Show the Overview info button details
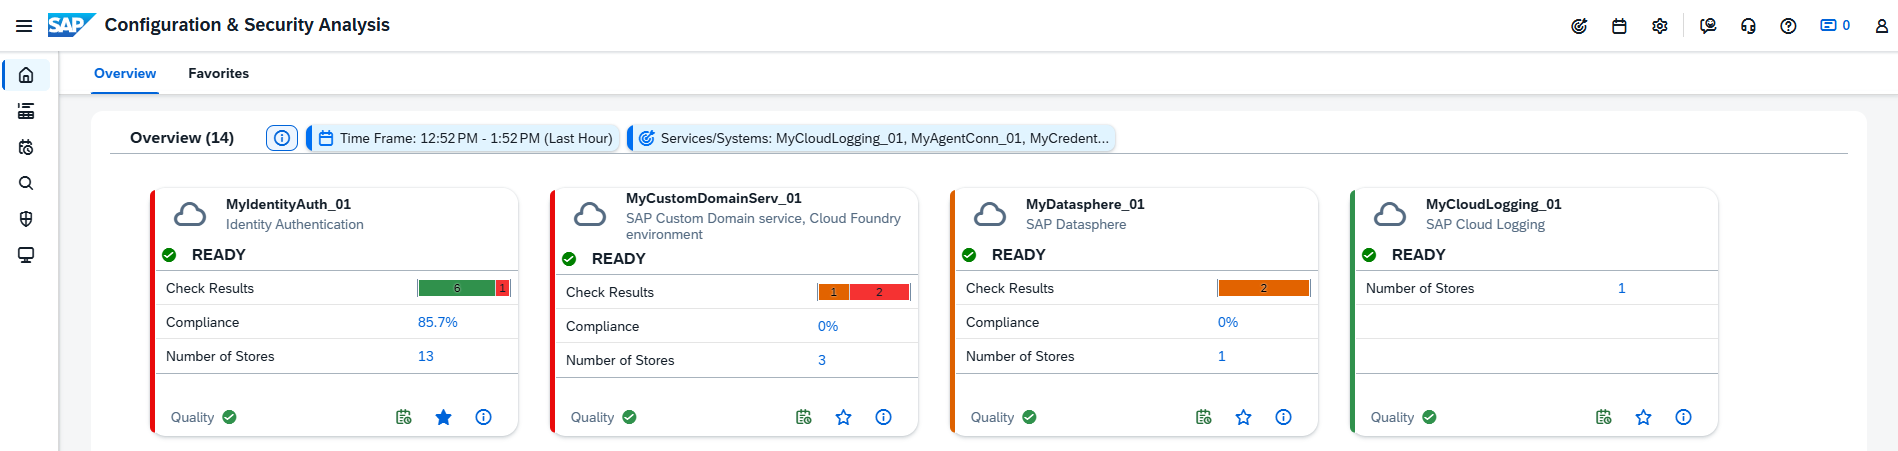 coord(282,138)
